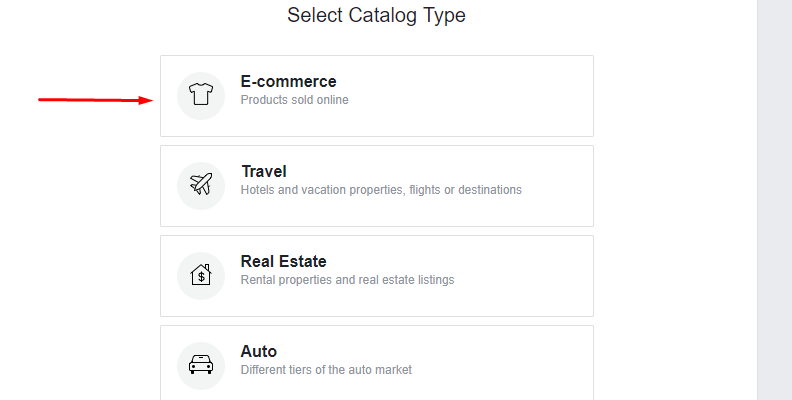Viewport: 792px width, 400px height.
Task: Click the car icon for Auto
Action: click(201, 364)
